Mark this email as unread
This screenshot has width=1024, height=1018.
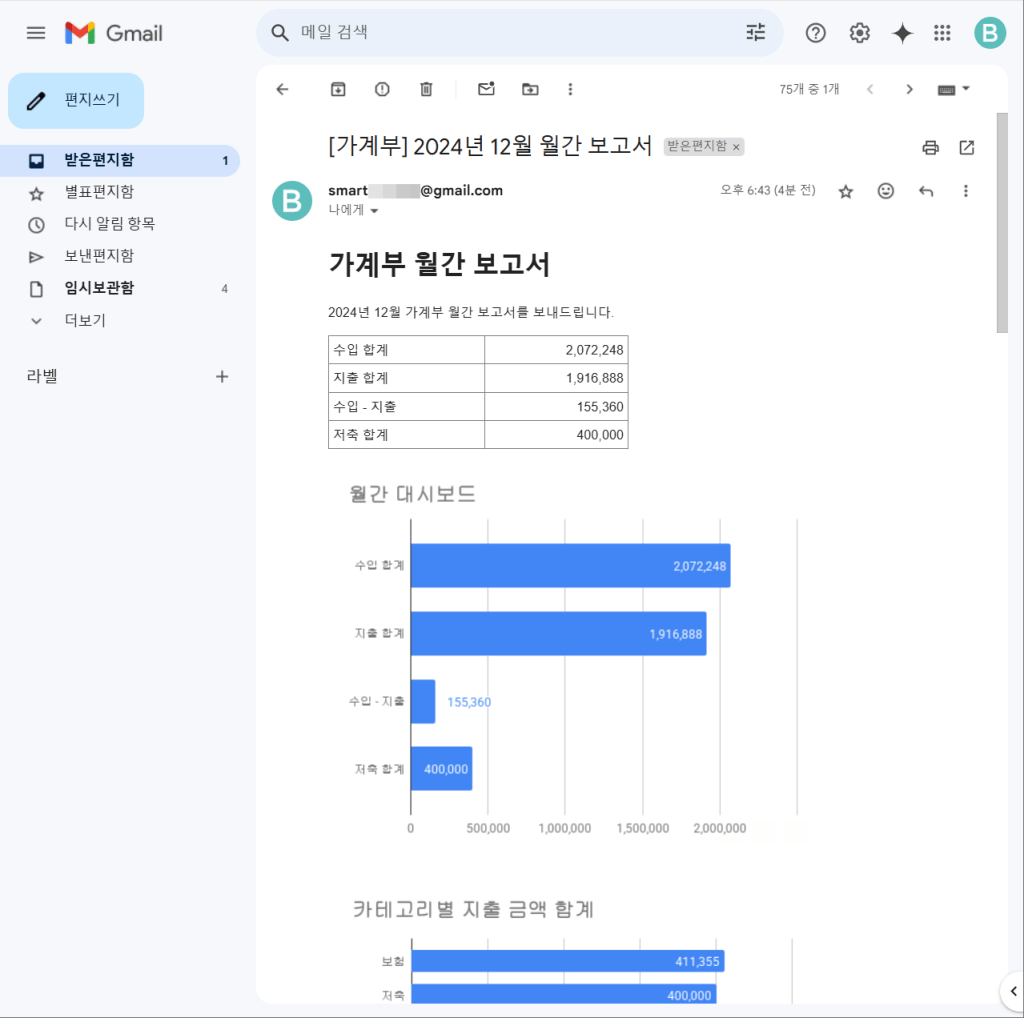pyautogui.click(x=486, y=89)
